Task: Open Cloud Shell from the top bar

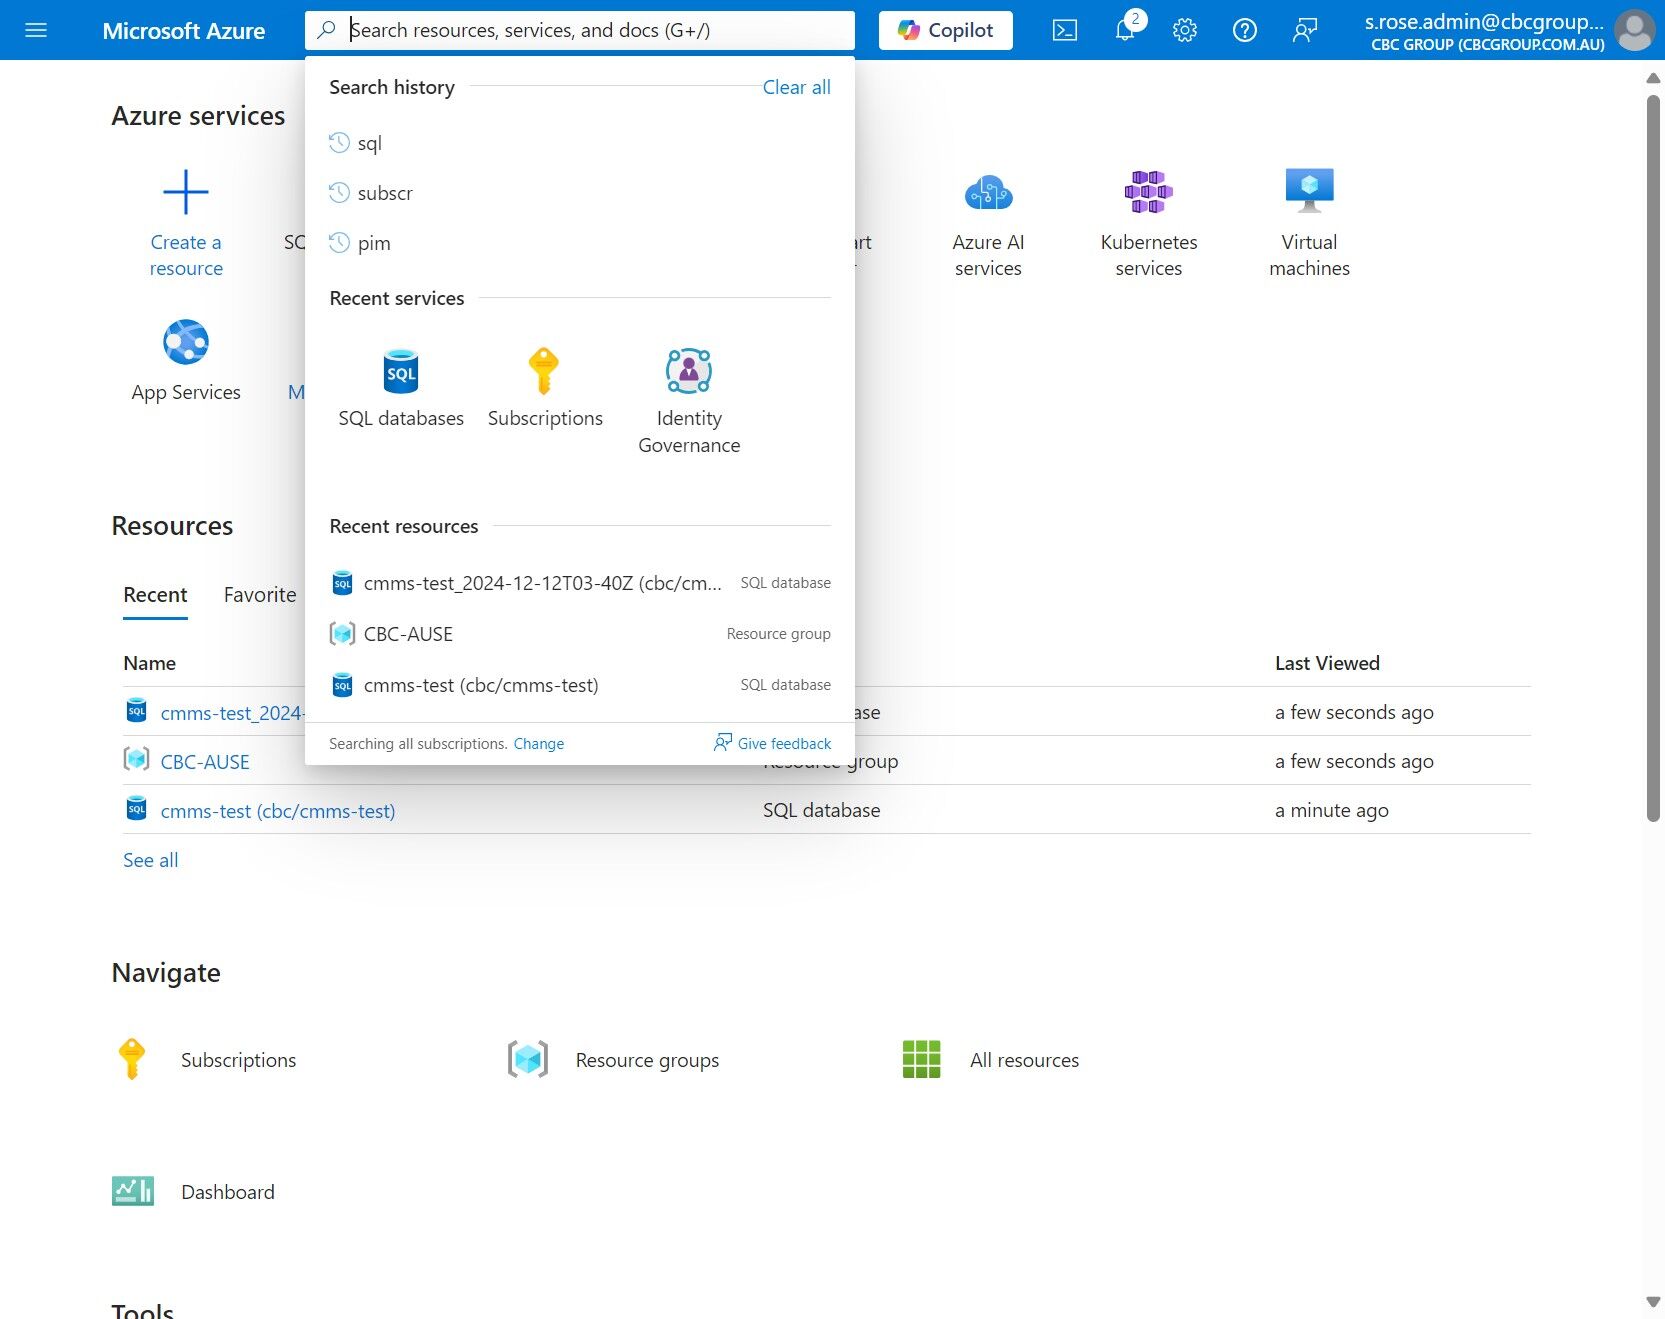Action: tap(1065, 30)
